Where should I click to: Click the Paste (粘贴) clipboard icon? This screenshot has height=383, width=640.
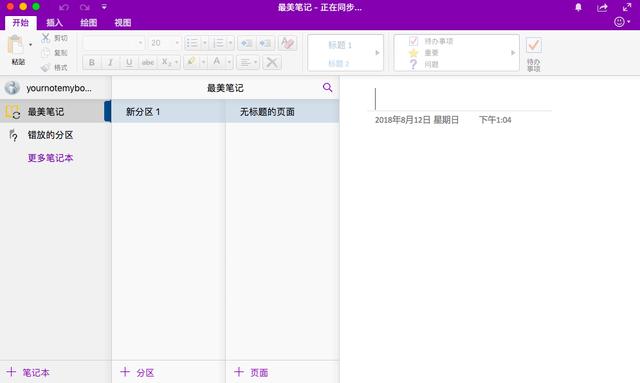click(x=16, y=45)
